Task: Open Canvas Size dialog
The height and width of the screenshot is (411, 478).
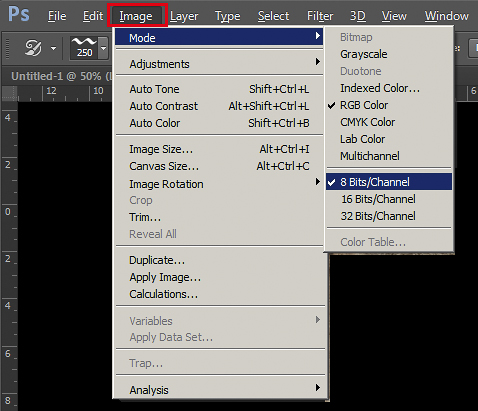Action: 219,166
